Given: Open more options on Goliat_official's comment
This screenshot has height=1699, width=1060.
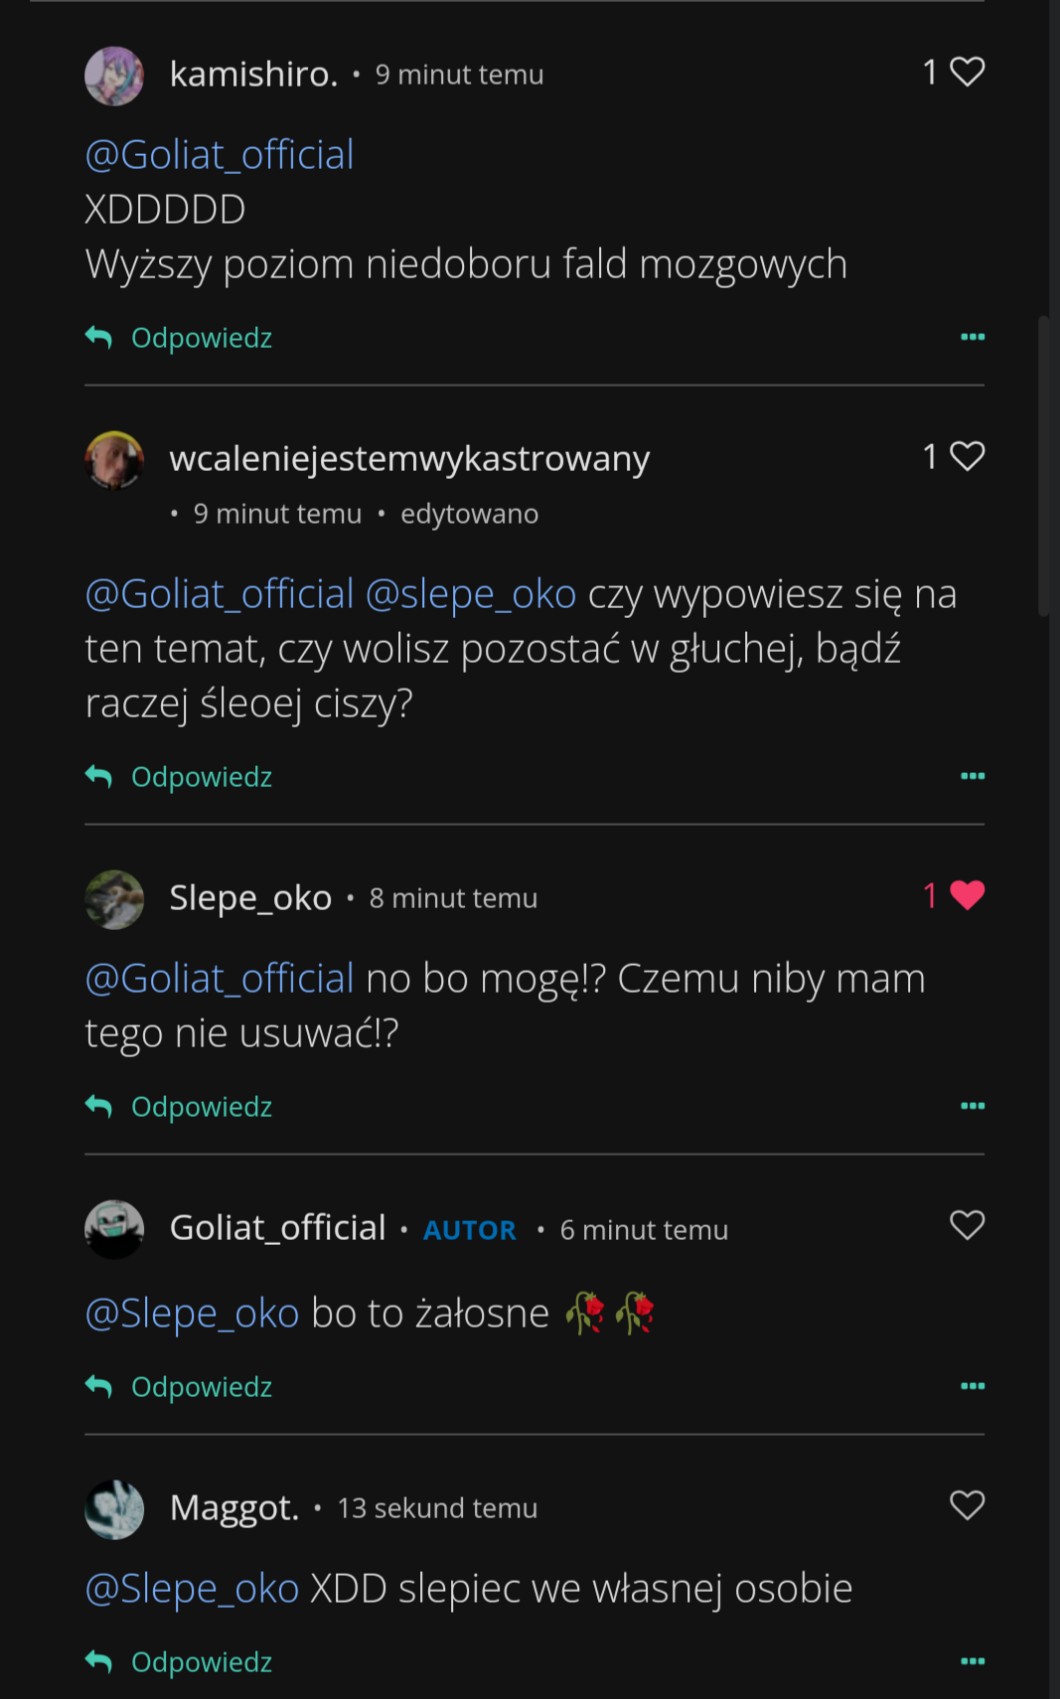Looking at the screenshot, I should click(x=972, y=1386).
